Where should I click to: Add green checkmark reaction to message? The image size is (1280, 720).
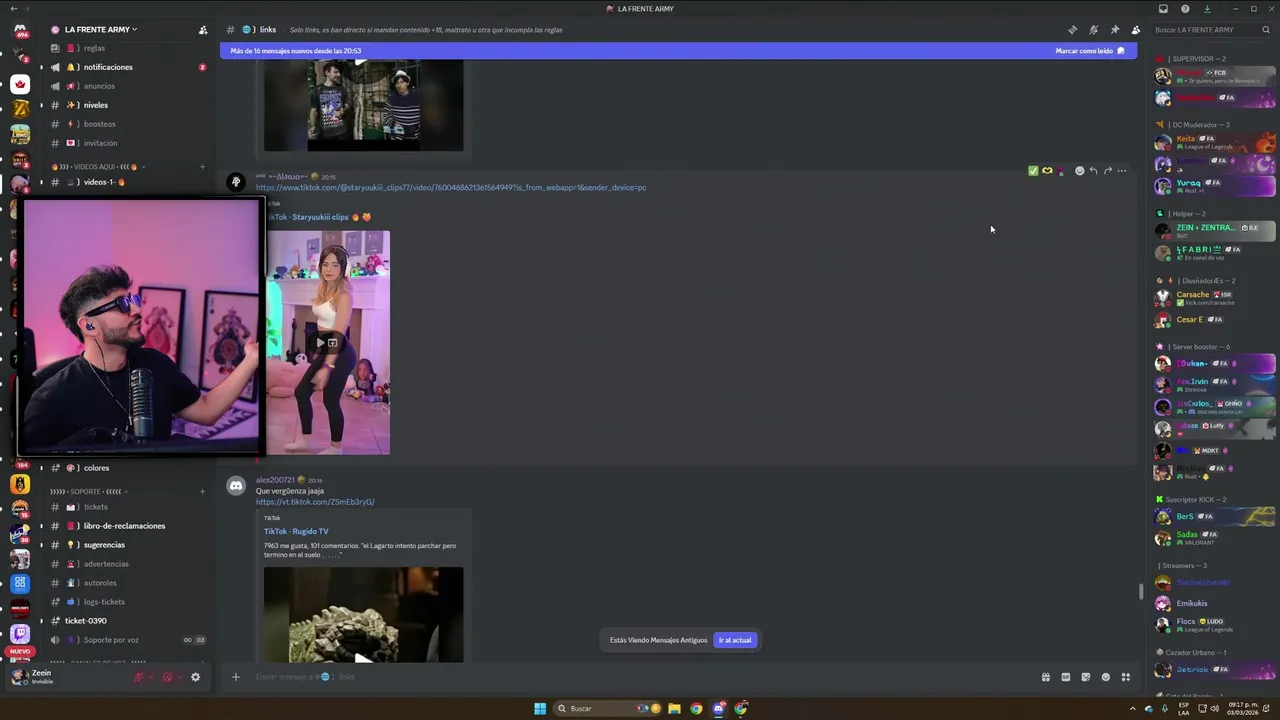coord(1033,171)
